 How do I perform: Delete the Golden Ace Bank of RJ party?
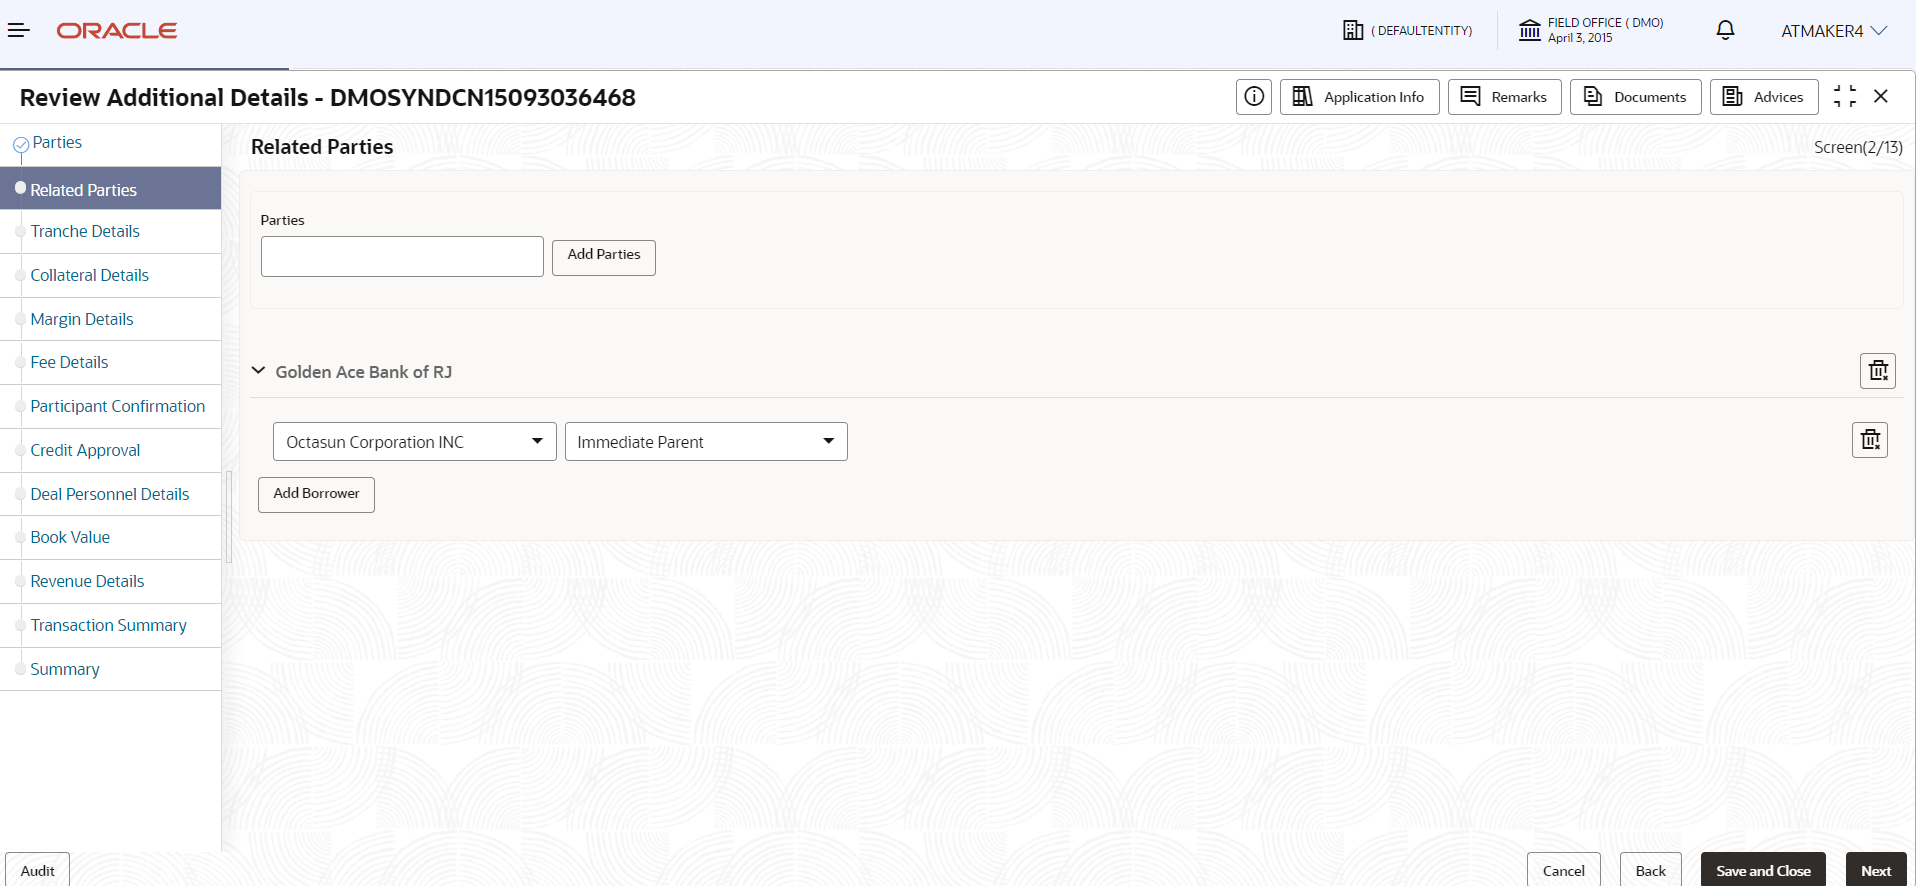(1878, 371)
